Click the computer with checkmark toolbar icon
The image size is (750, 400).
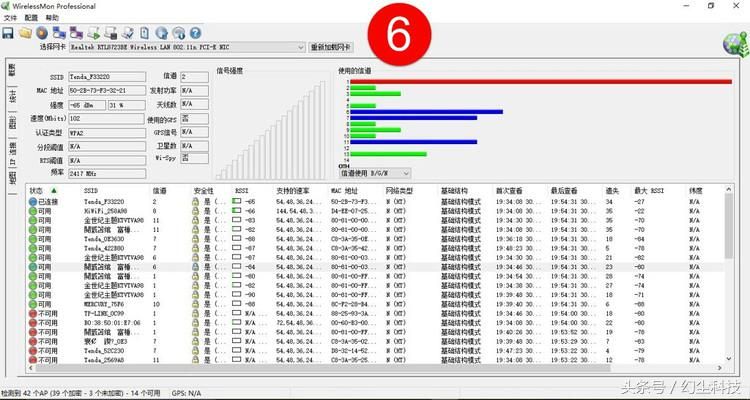[x=128, y=33]
